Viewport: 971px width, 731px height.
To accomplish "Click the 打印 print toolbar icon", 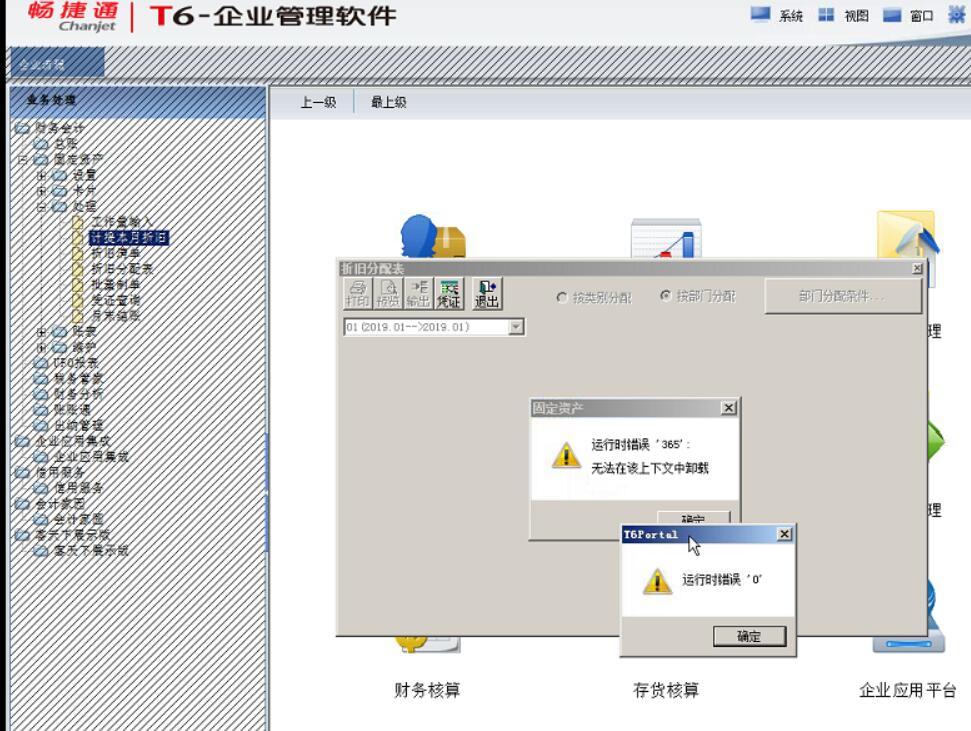I will point(357,294).
